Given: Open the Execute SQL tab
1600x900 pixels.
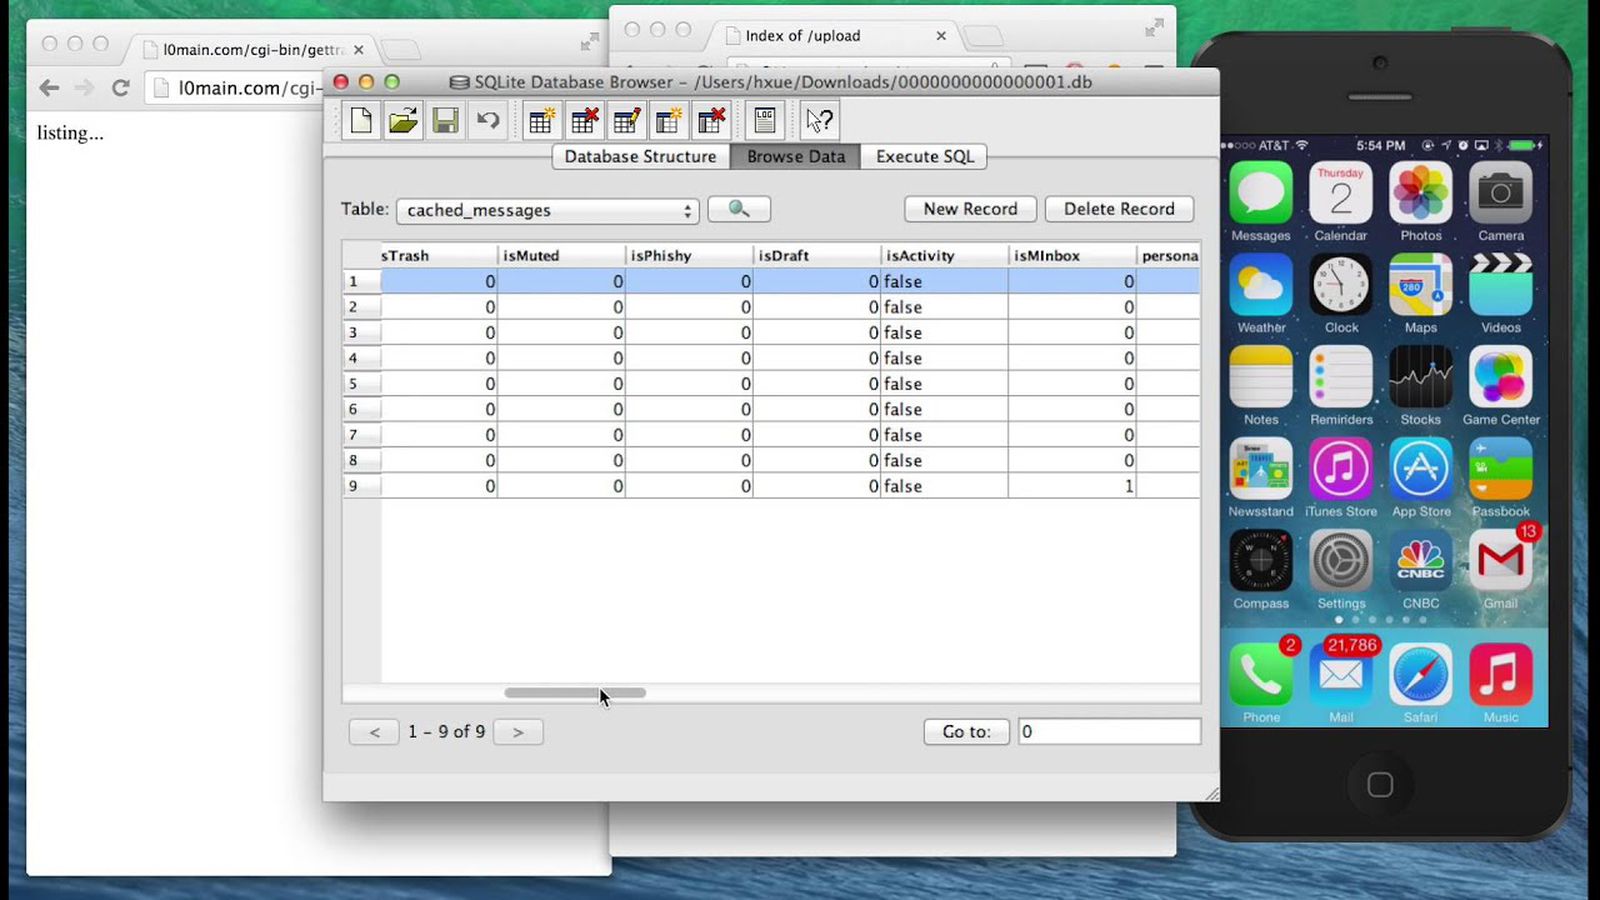Looking at the screenshot, I should click(924, 157).
